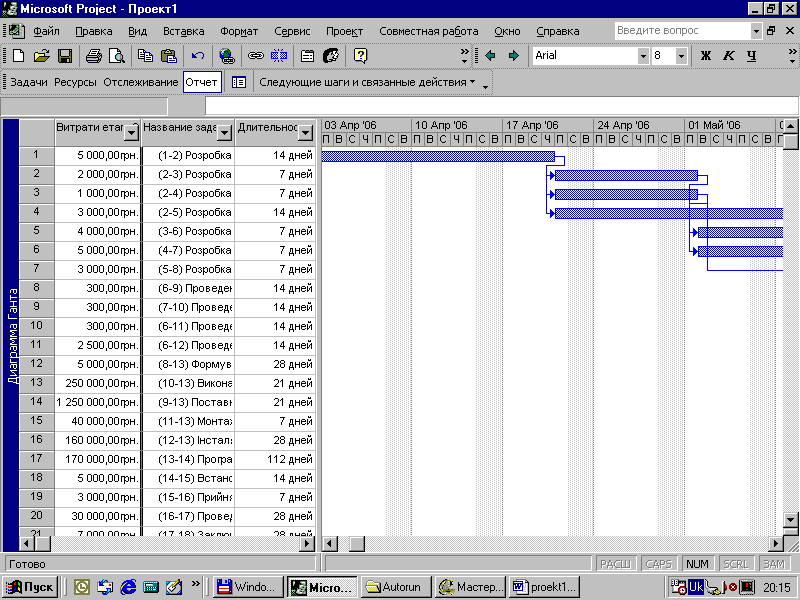Assign resources faces icon
This screenshot has height=600, width=800.
tap(331, 56)
